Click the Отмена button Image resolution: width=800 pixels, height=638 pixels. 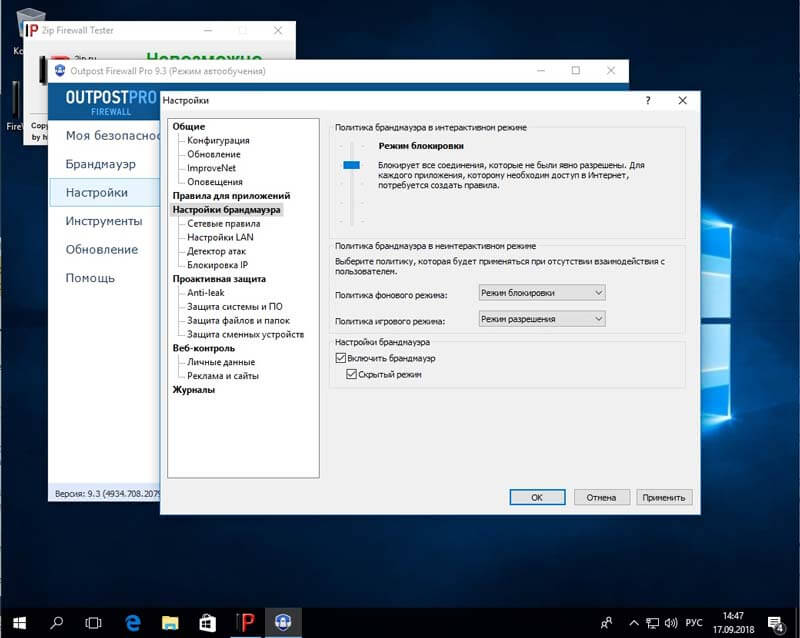point(601,497)
